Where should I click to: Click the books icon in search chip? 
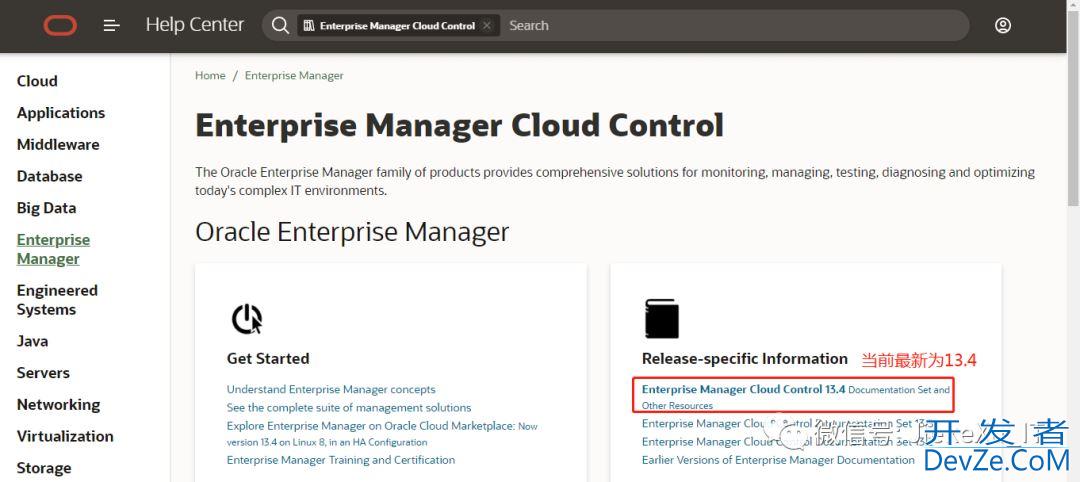[309, 25]
